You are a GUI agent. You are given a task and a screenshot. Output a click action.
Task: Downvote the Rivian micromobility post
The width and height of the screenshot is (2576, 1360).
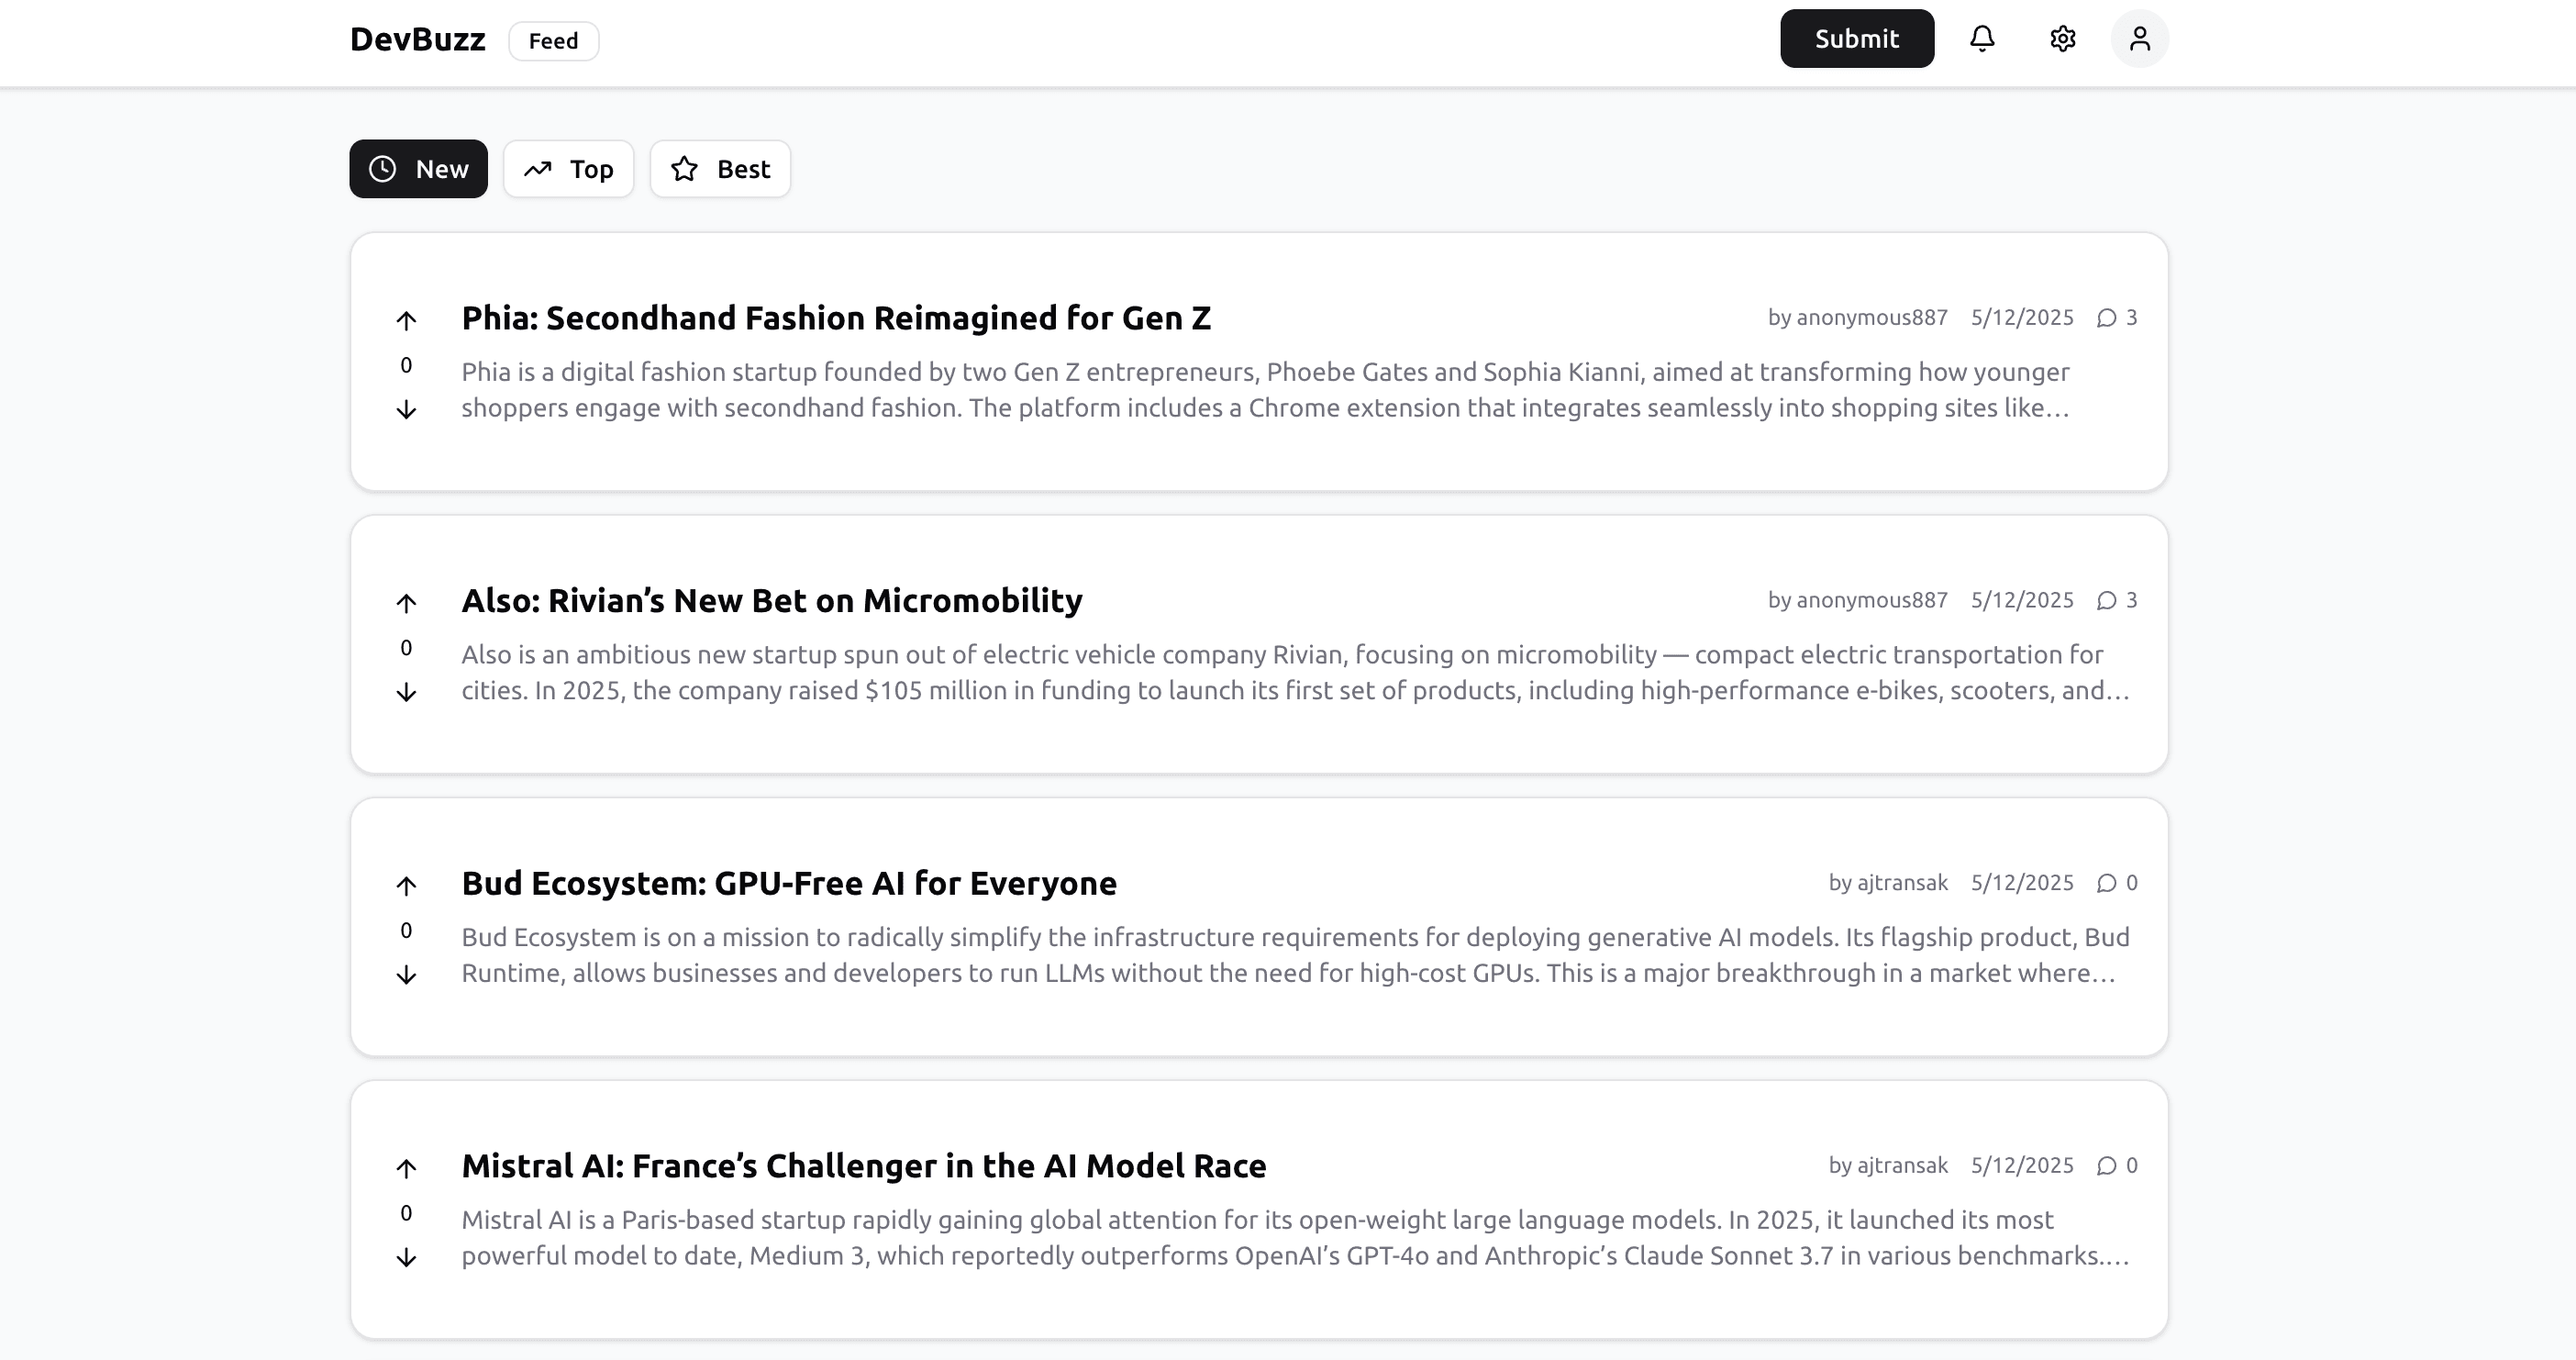(x=406, y=690)
